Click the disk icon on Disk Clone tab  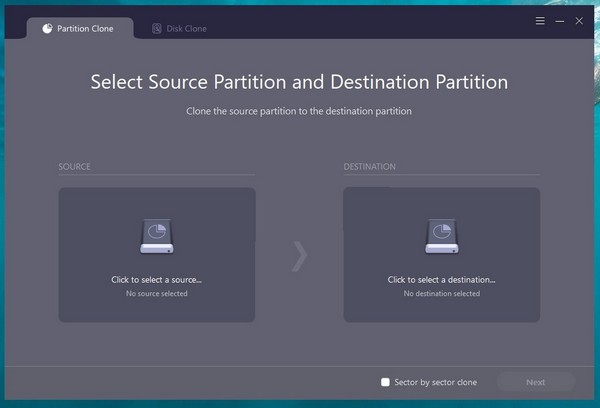tap(157, 29)
